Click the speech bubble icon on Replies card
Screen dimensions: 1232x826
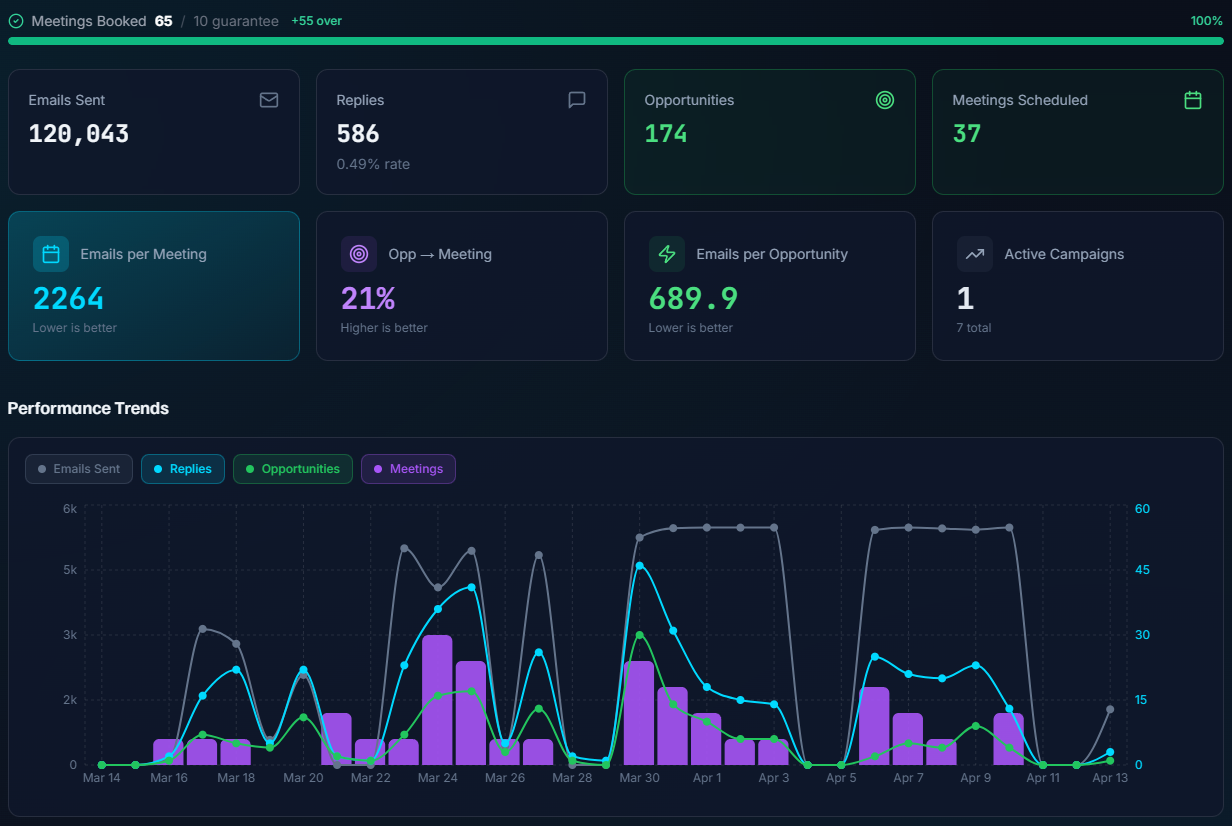[577, 100]
